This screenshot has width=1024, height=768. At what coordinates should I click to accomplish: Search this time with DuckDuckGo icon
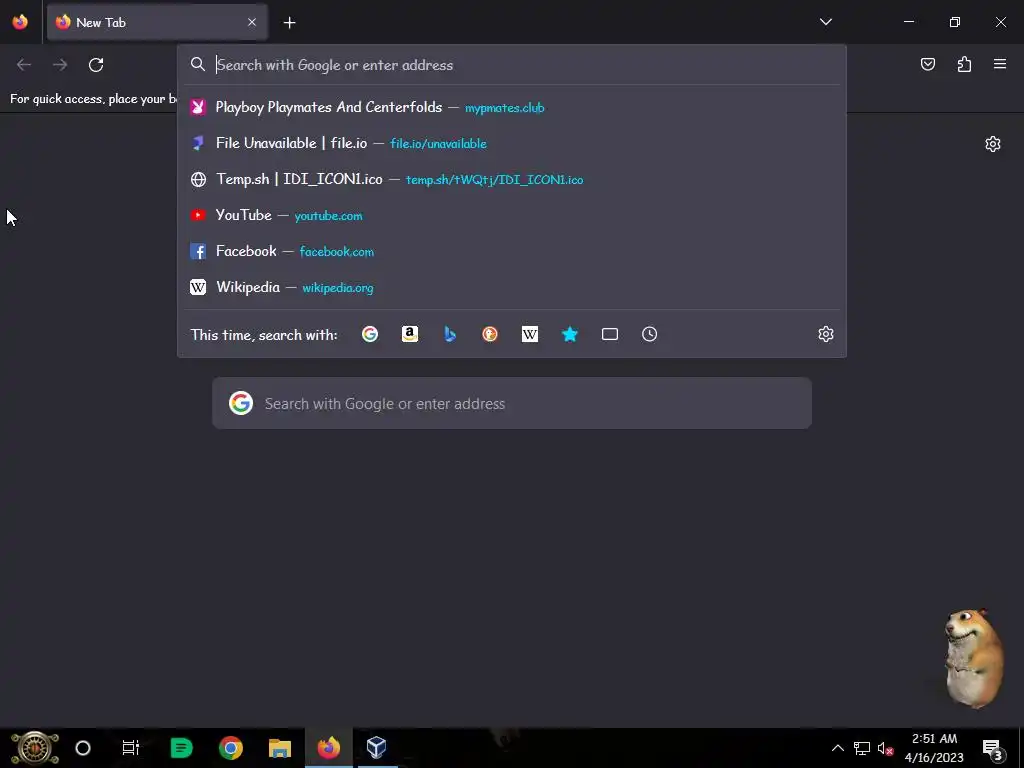490,334
